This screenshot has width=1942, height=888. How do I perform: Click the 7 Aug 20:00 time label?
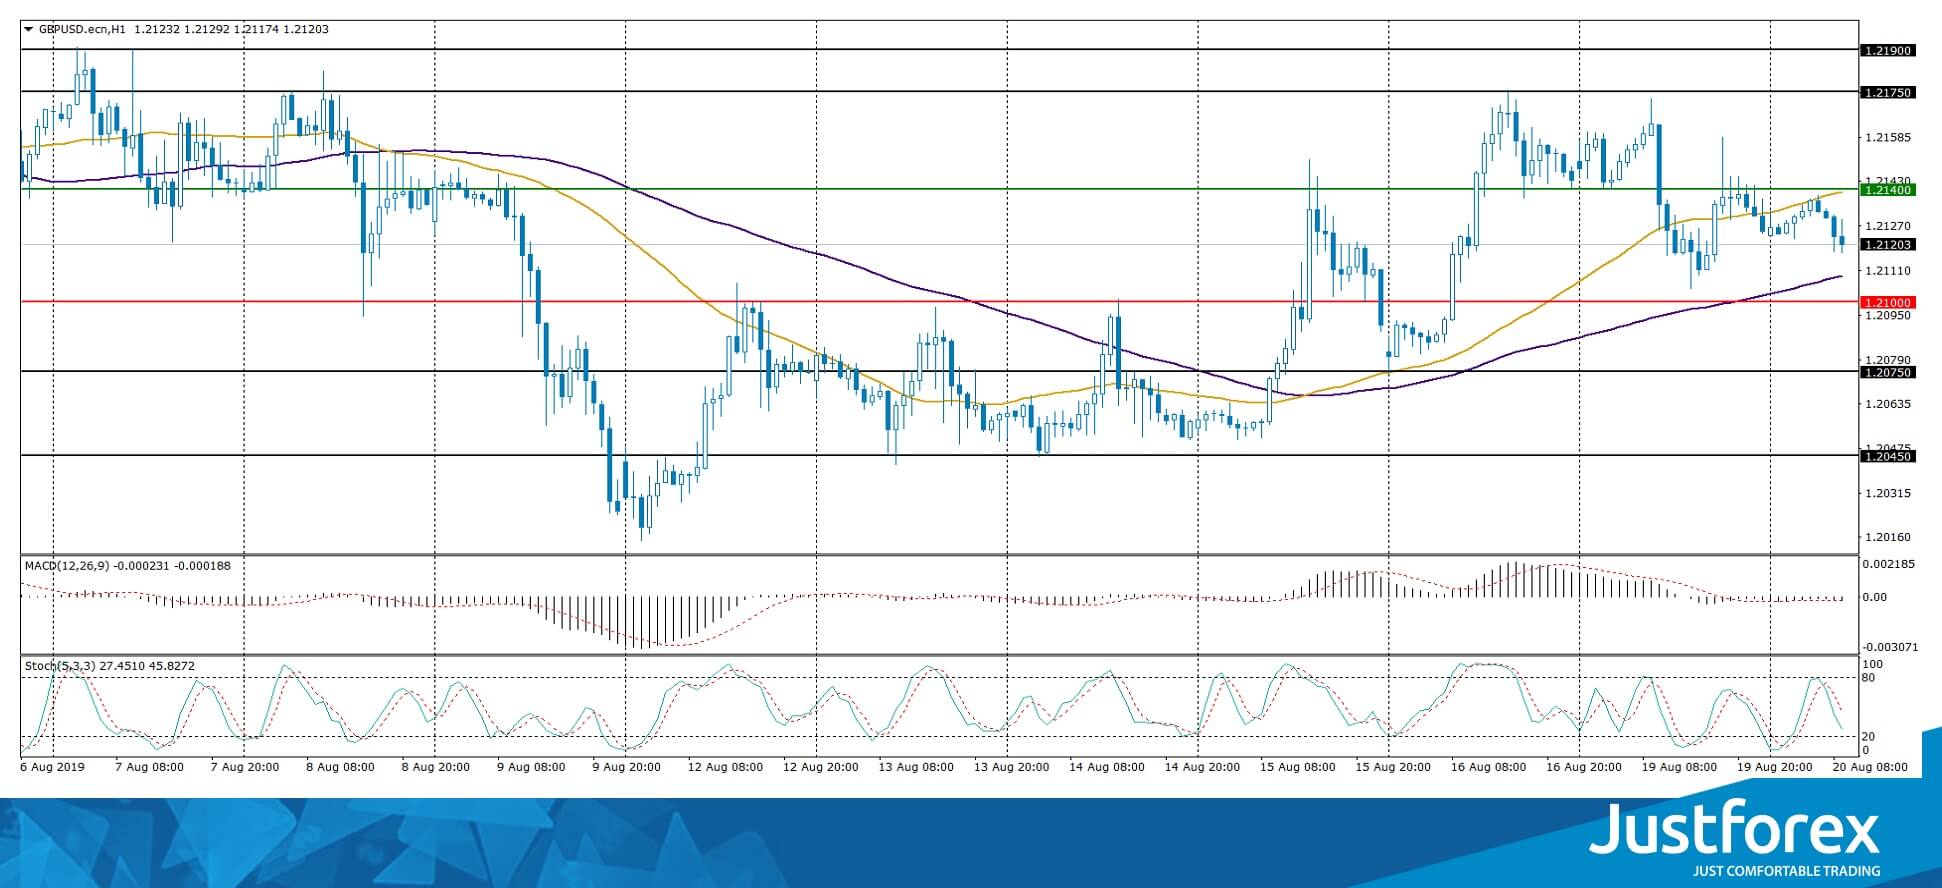(245, 767)
